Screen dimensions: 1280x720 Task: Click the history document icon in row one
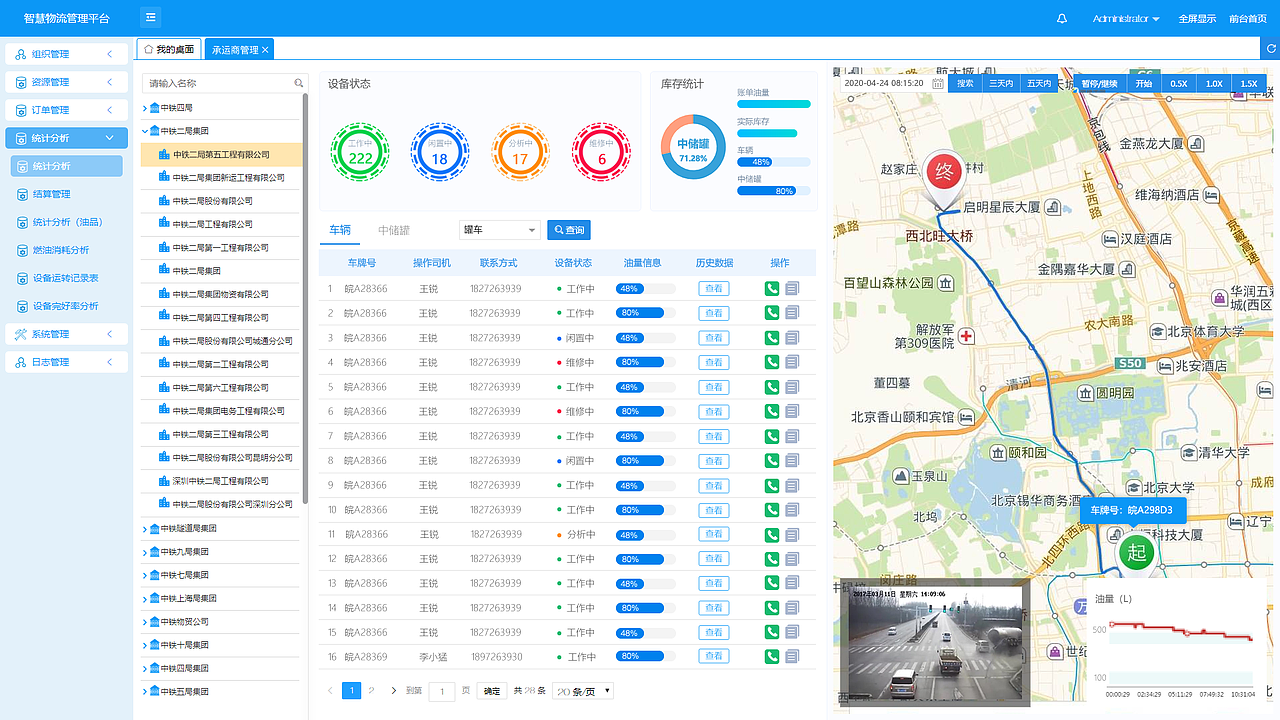coord(790,288)
